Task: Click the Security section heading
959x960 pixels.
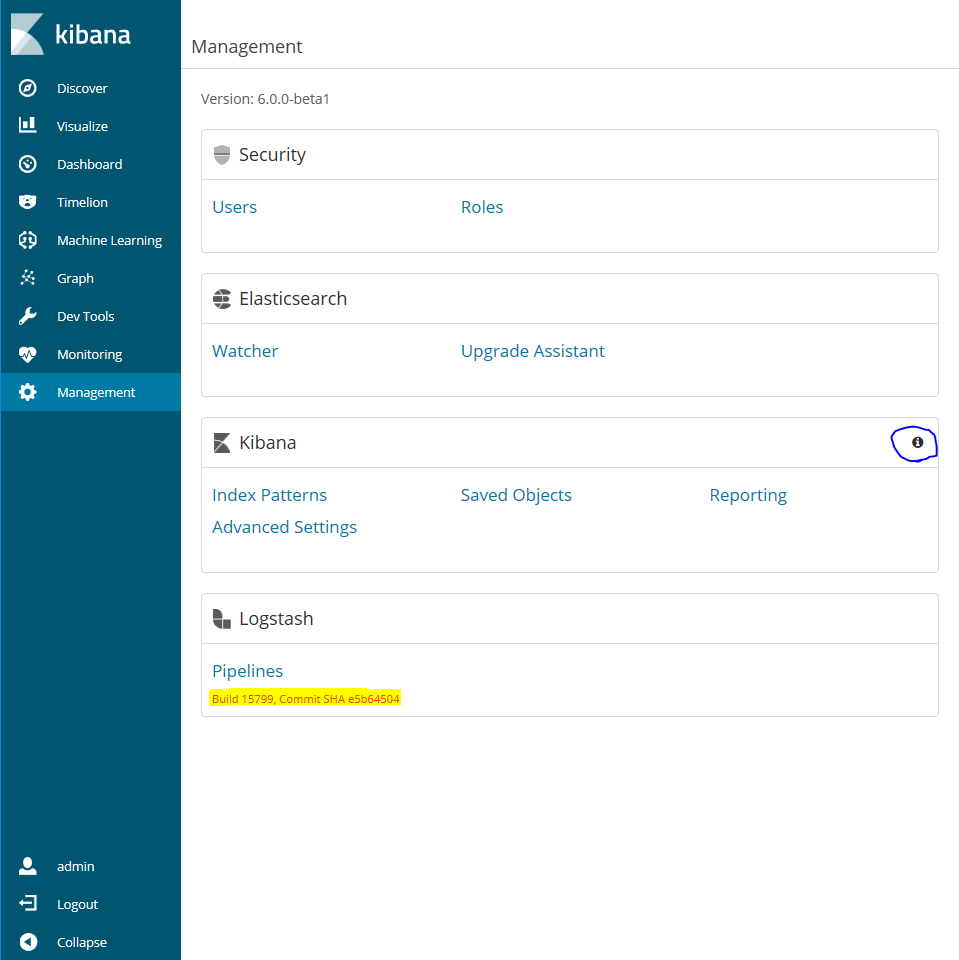Action: 272,155
